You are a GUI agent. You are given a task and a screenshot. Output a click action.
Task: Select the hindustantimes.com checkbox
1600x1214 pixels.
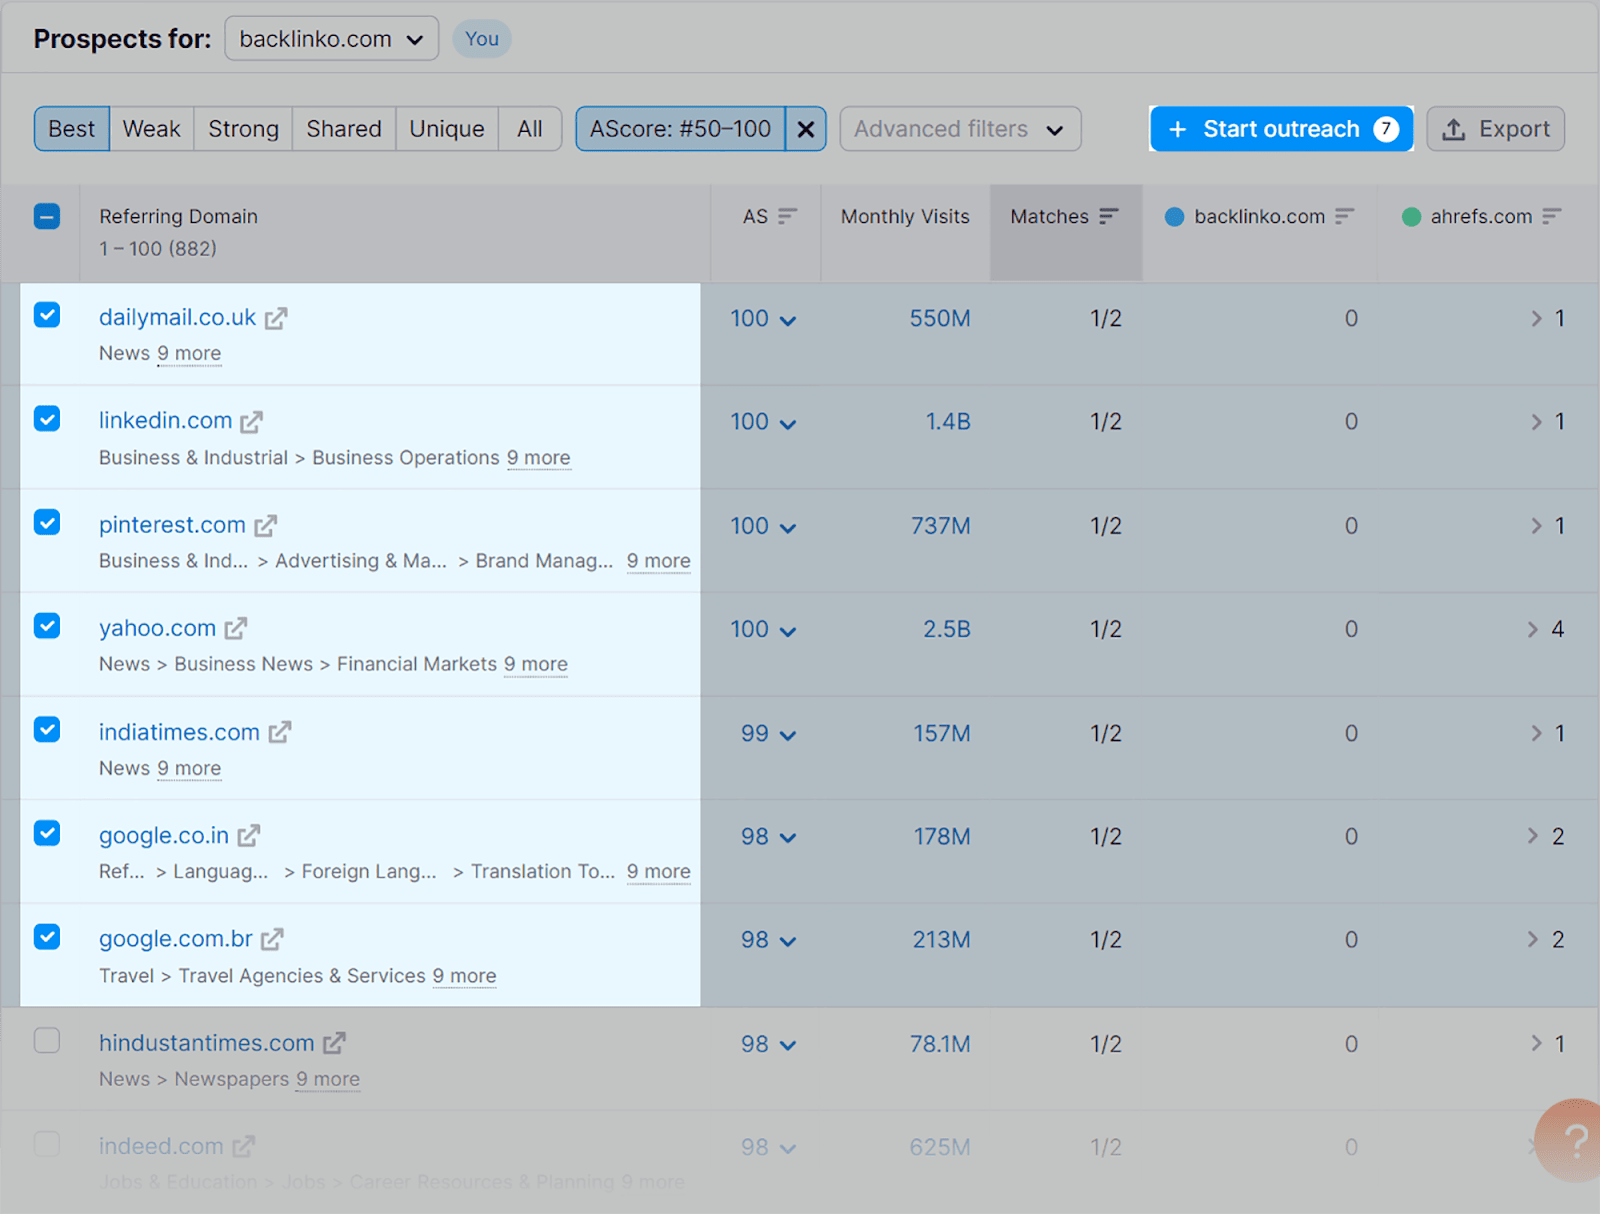pos(47,1041)
